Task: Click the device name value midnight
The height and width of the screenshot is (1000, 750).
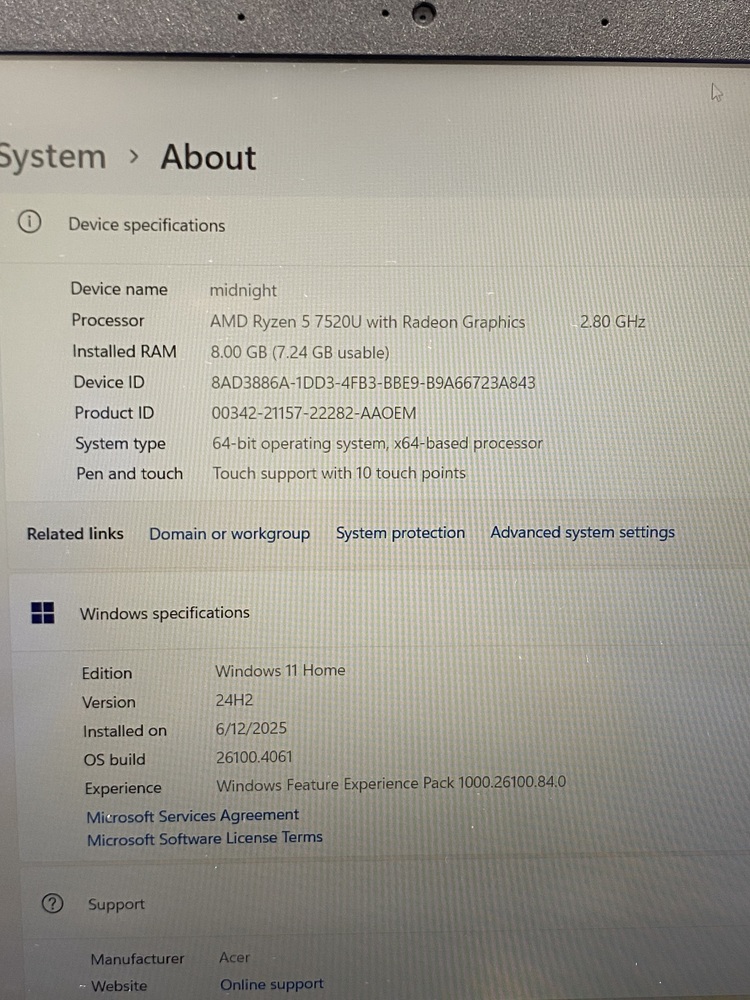Action: point(243,291)
